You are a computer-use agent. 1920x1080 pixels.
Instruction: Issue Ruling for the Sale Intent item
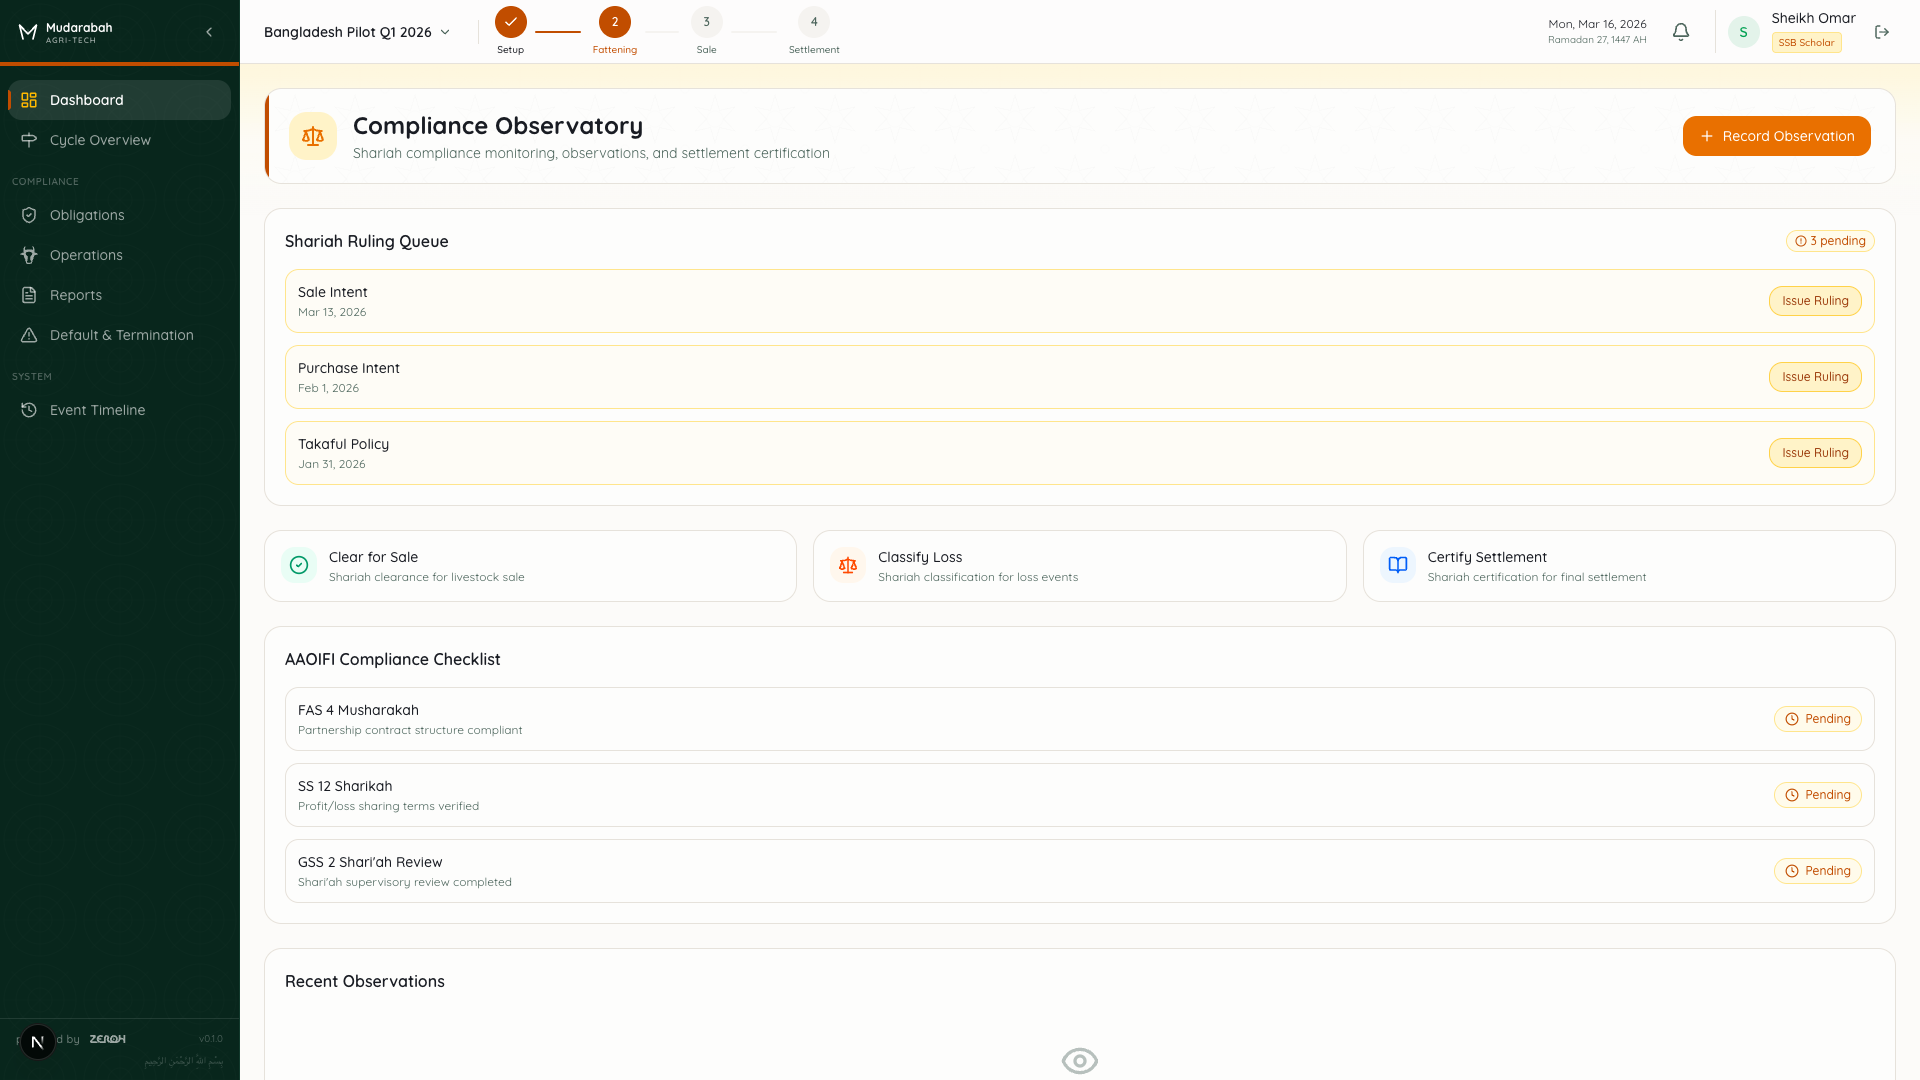1814,300
